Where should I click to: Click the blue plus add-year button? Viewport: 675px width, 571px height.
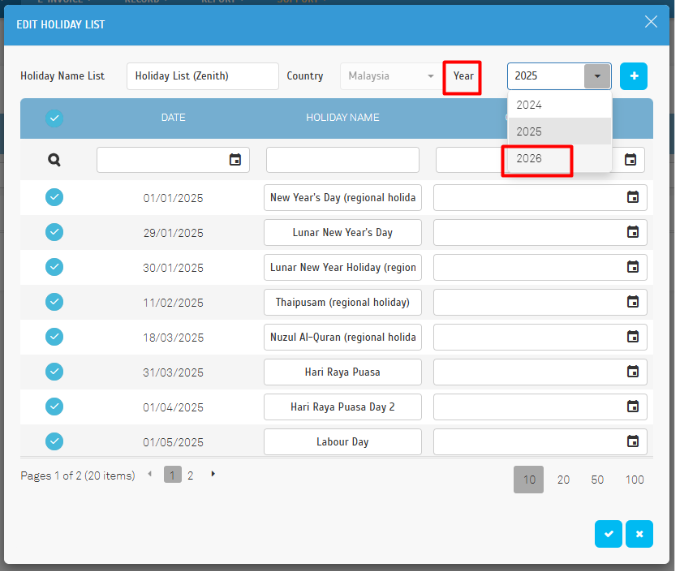[633, 76]
